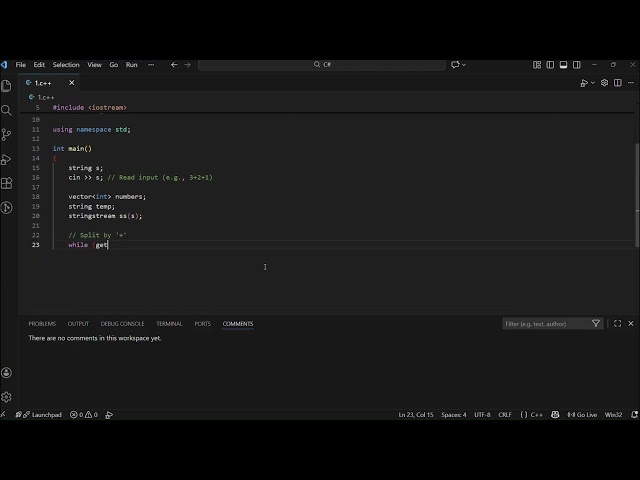Click the Copilot status bar icon
The width and height of the screenshot is (640, 480).
(x=555, y=415)
